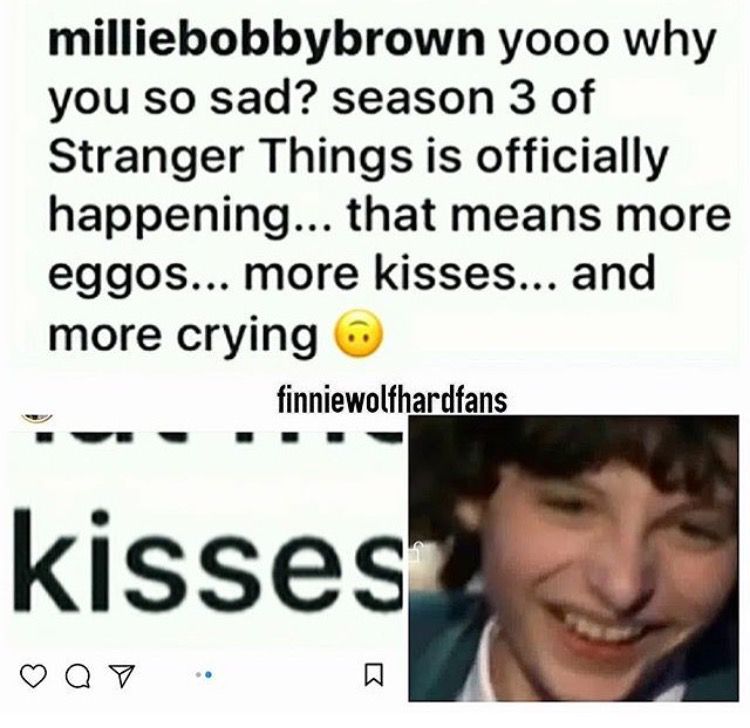This screenshot has width=750, height=728.
Task: Click the word "officially" in the caption
Action: 573,158
